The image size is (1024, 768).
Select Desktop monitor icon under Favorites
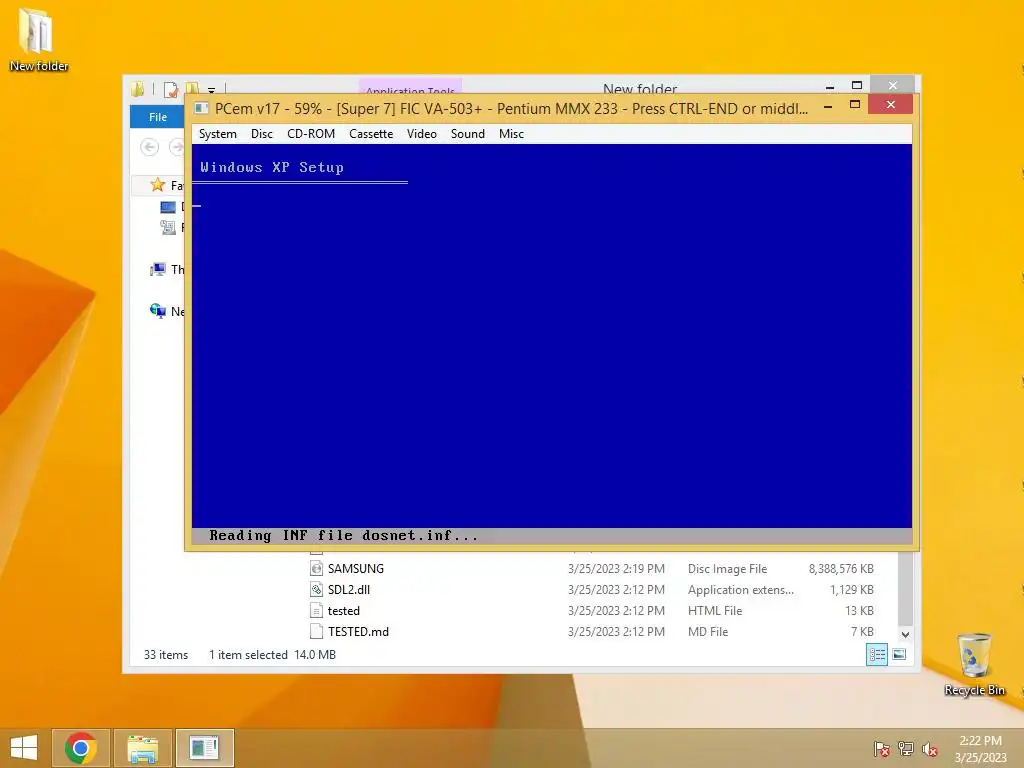[x=168, y=207]
